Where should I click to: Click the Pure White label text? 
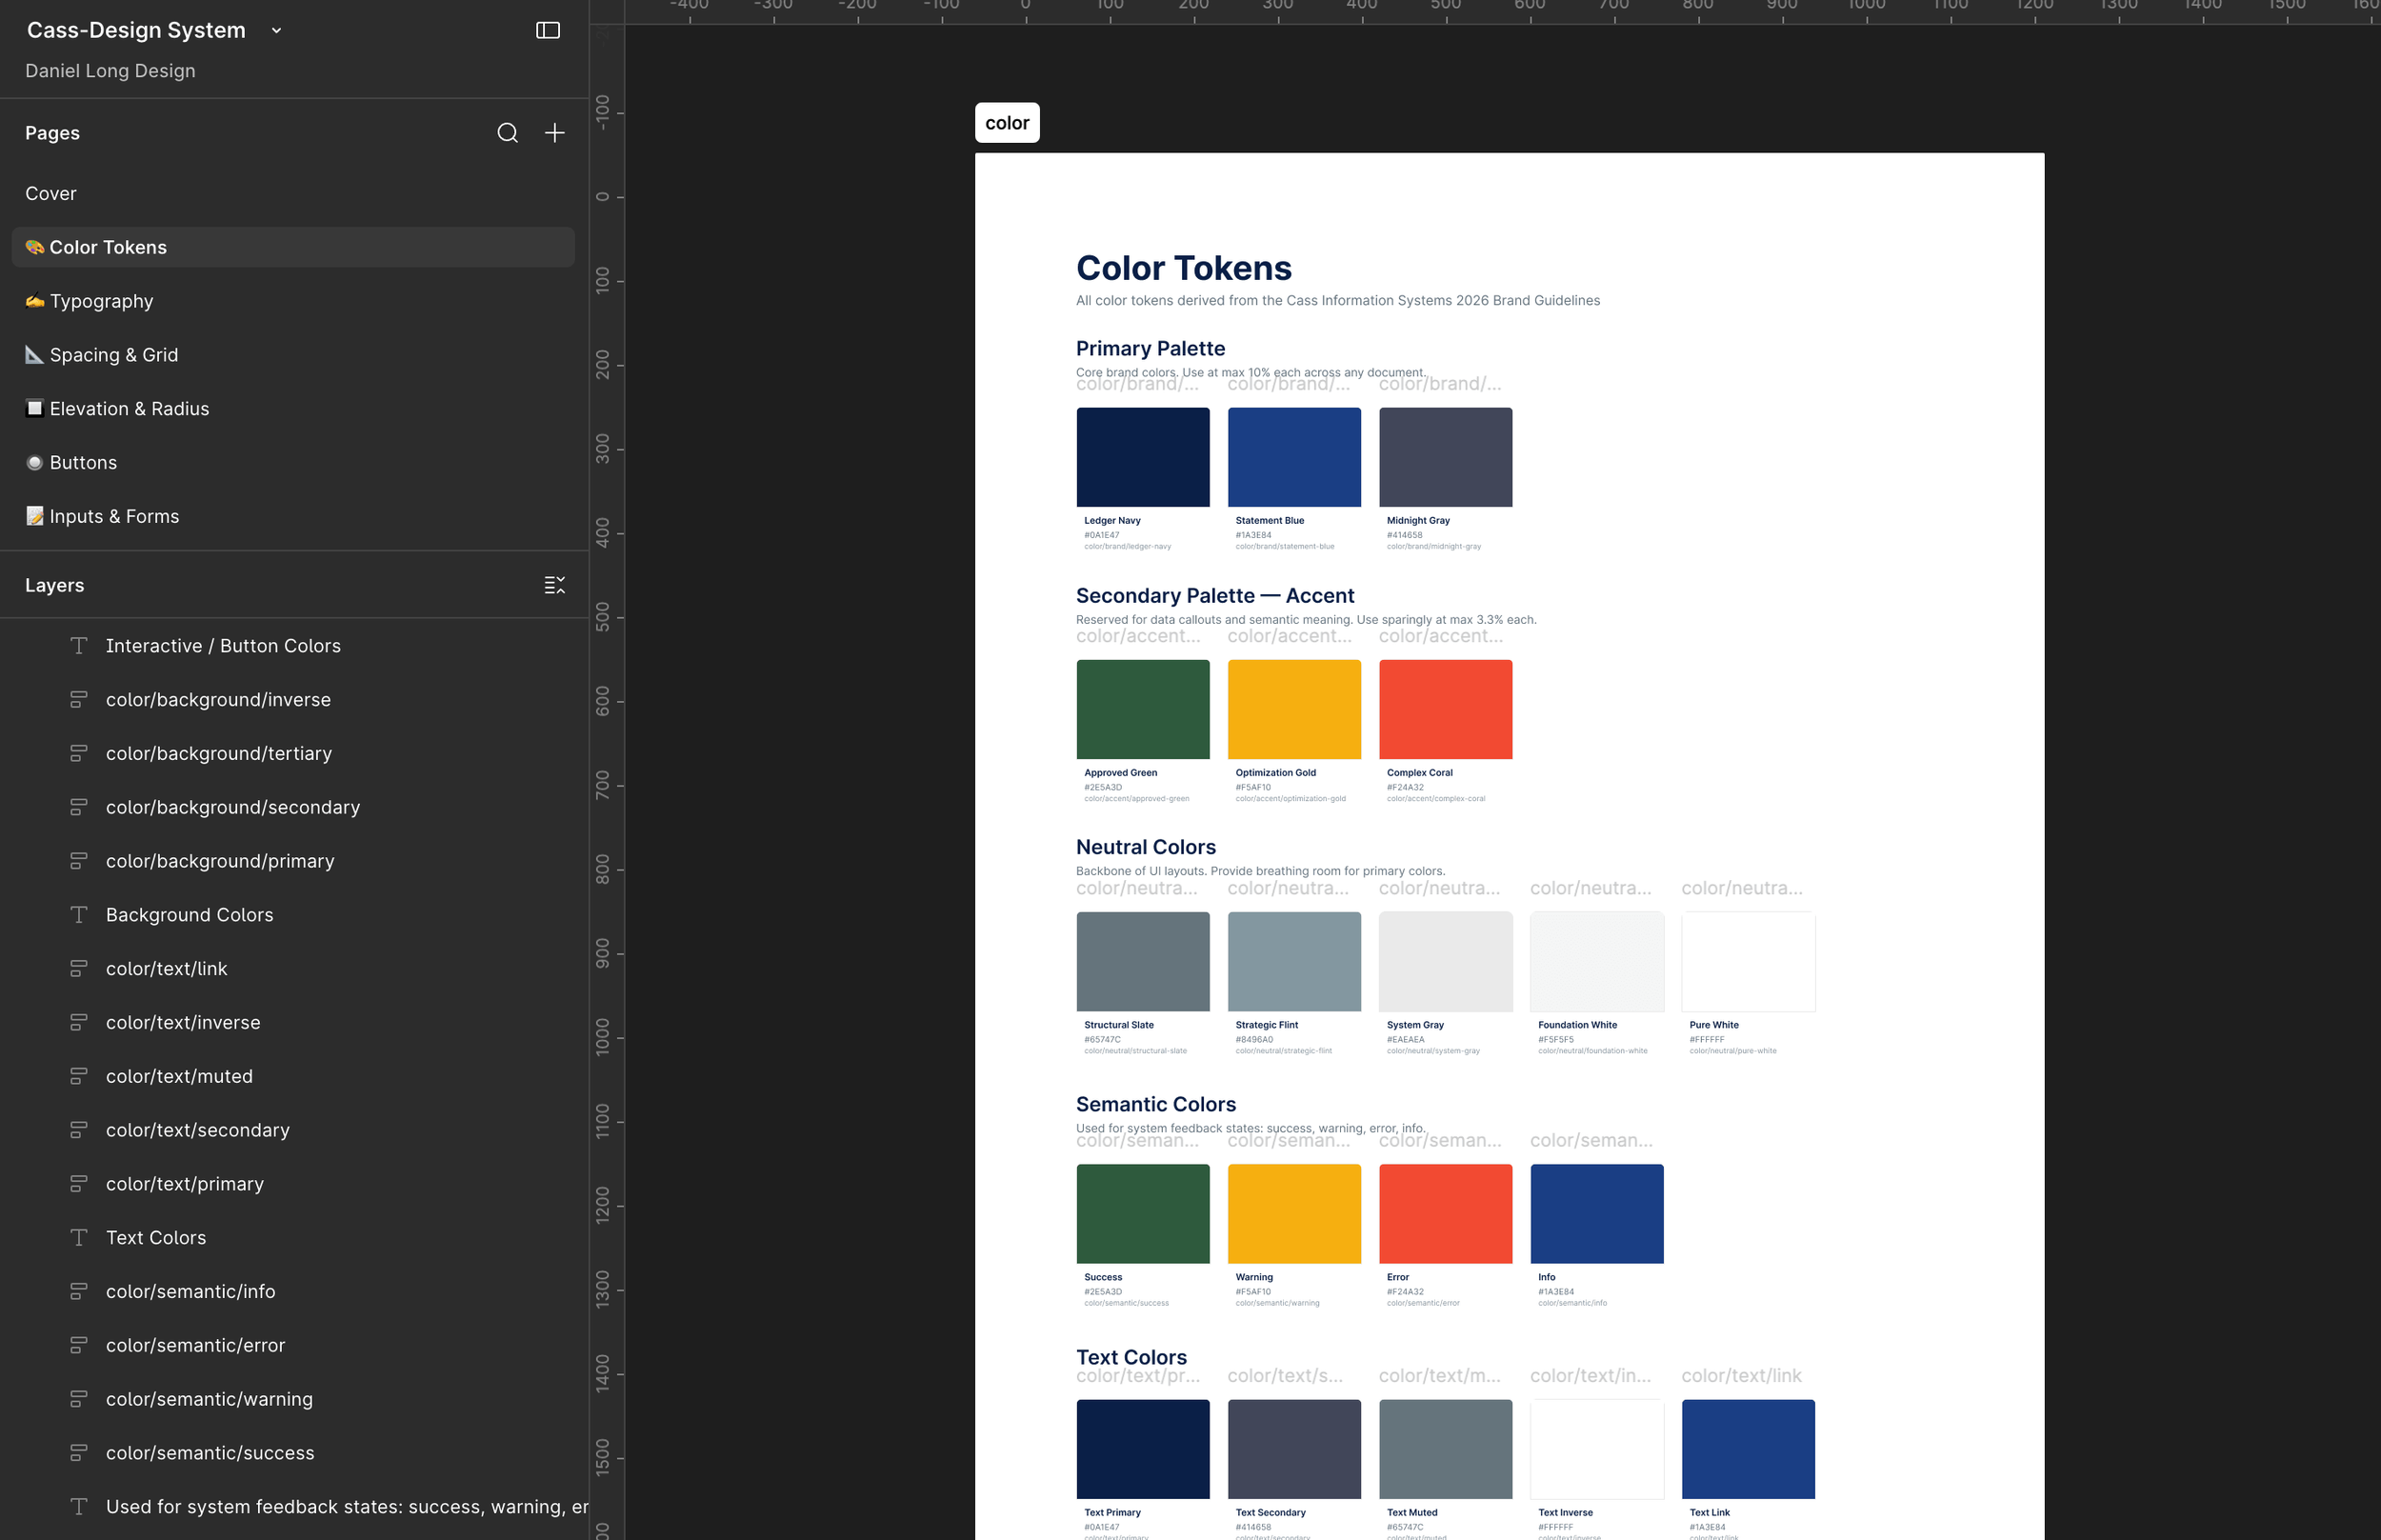click(x=1714, y=1025)
